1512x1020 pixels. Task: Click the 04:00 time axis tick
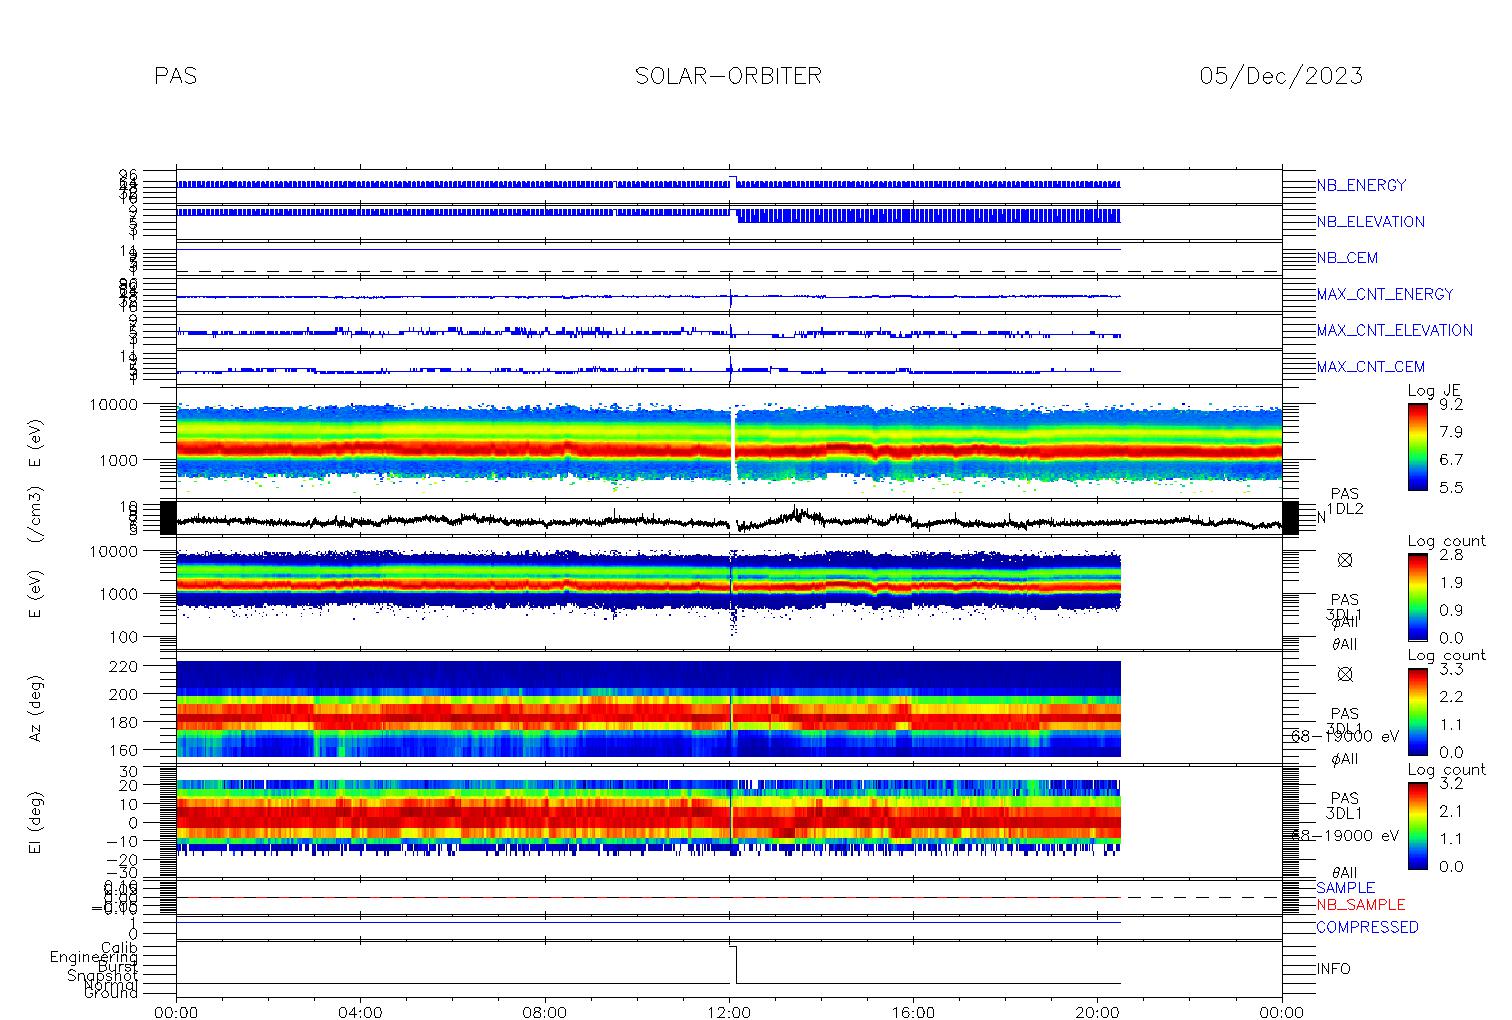[361, 1012]
